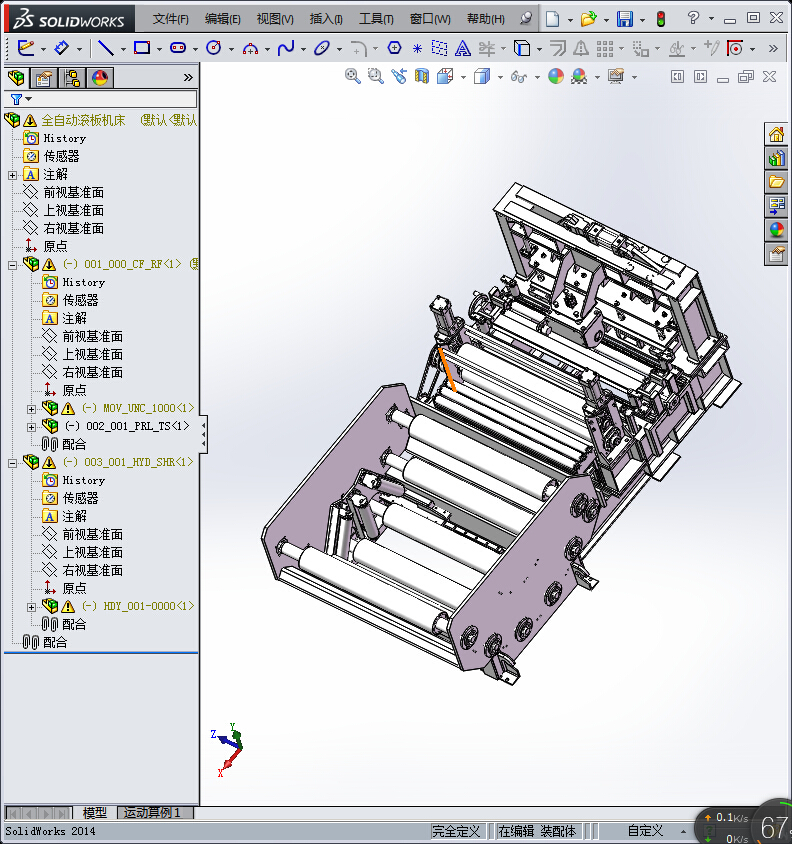Open SolidWorks Resources home pane
Viewport: 792px width, 844px height.
776,134
